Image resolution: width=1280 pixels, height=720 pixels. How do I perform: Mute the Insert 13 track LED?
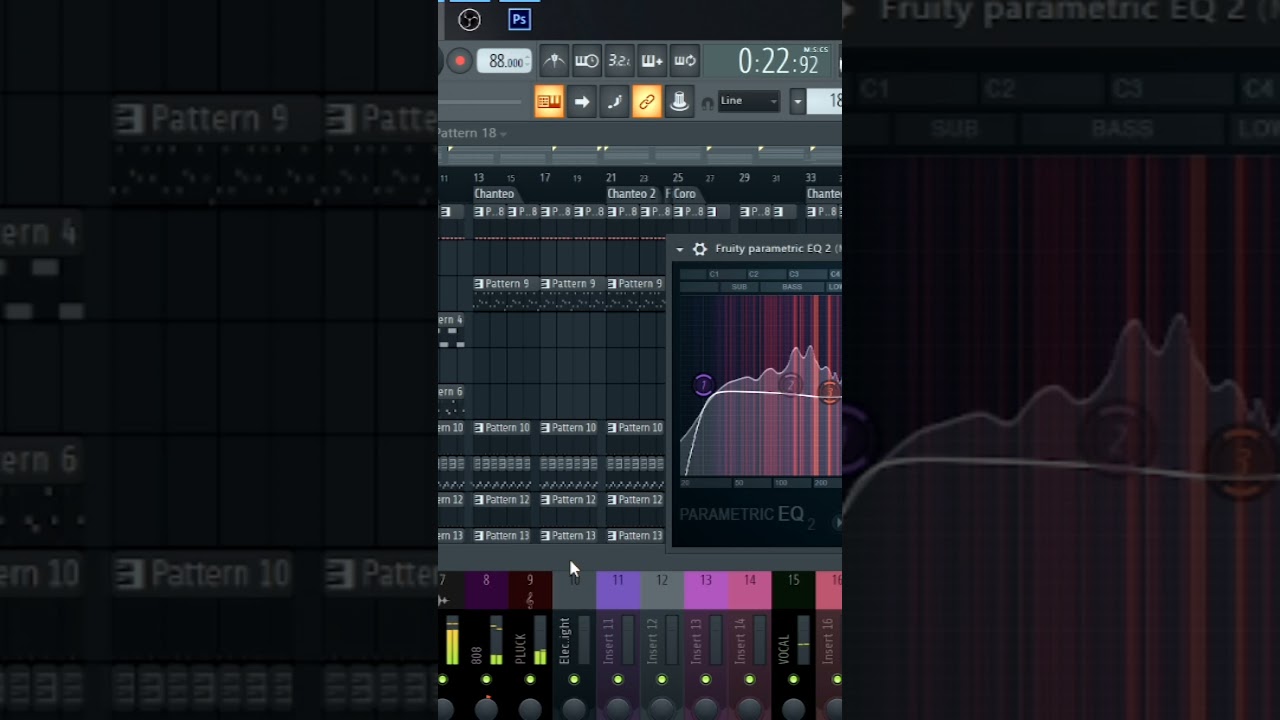pos(706,680)
